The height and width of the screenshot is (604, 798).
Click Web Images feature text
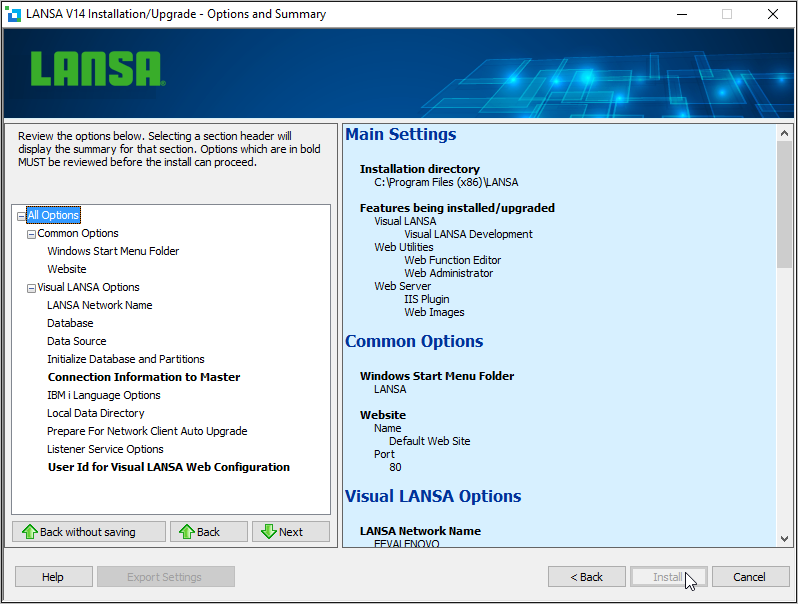[x=434, y=312]
